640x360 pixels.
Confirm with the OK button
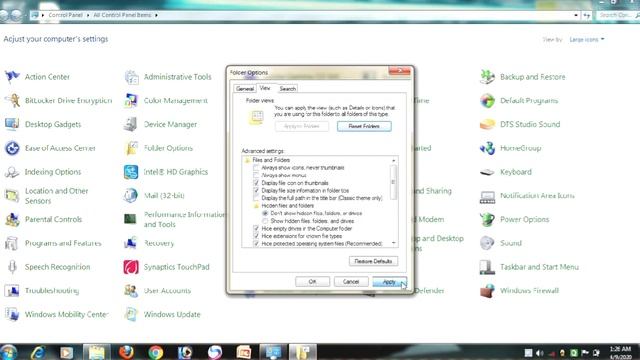pyautogui.click(x=312, y=282)
